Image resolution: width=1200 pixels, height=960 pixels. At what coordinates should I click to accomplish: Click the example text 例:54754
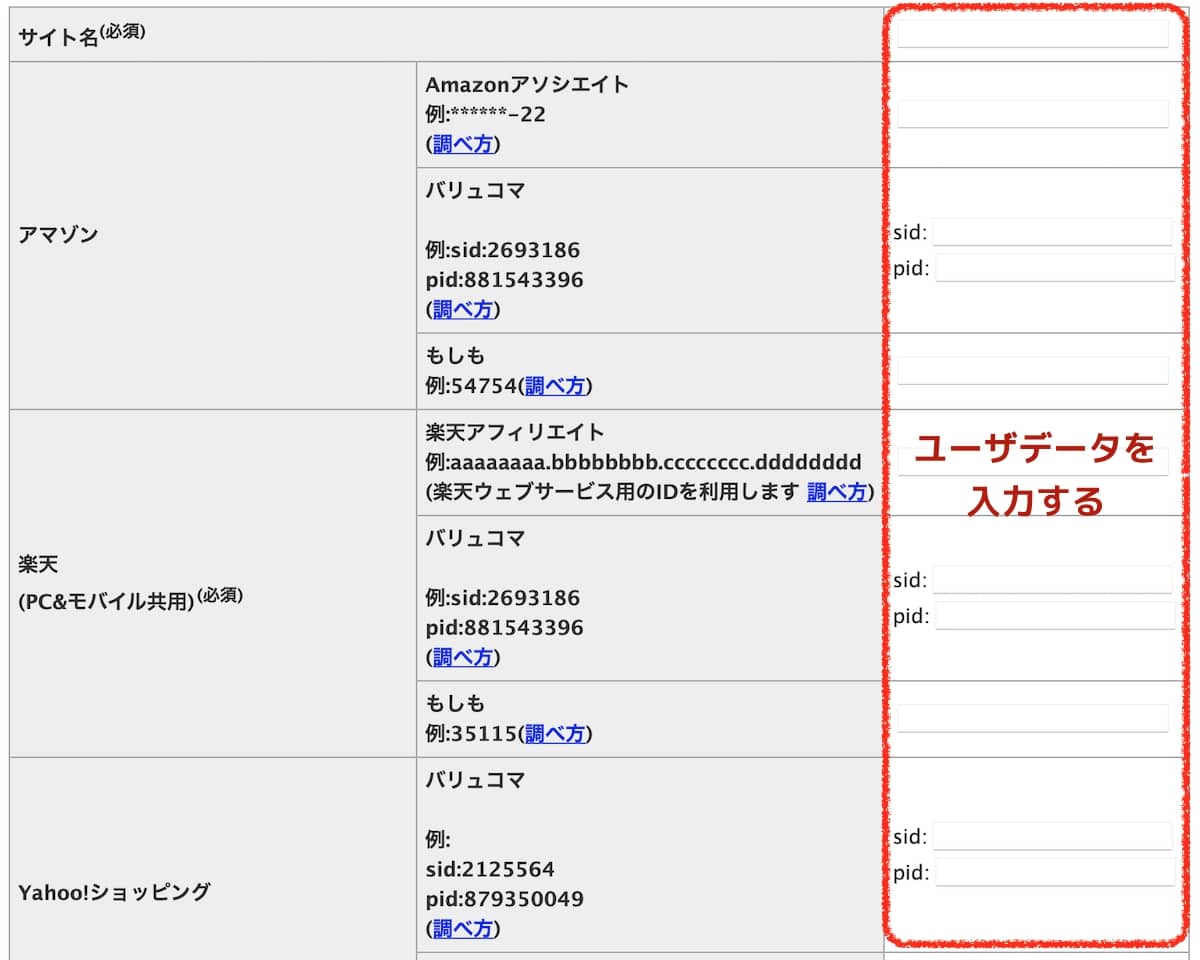470,386
